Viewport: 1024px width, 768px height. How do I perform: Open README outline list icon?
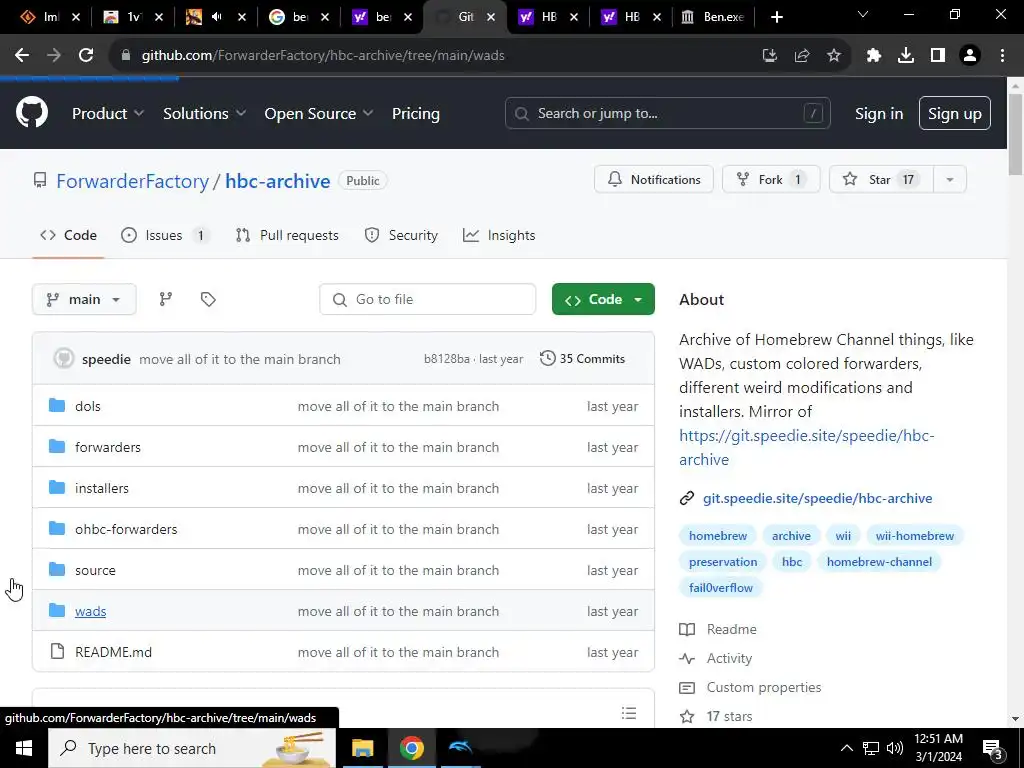pos(629,713)
